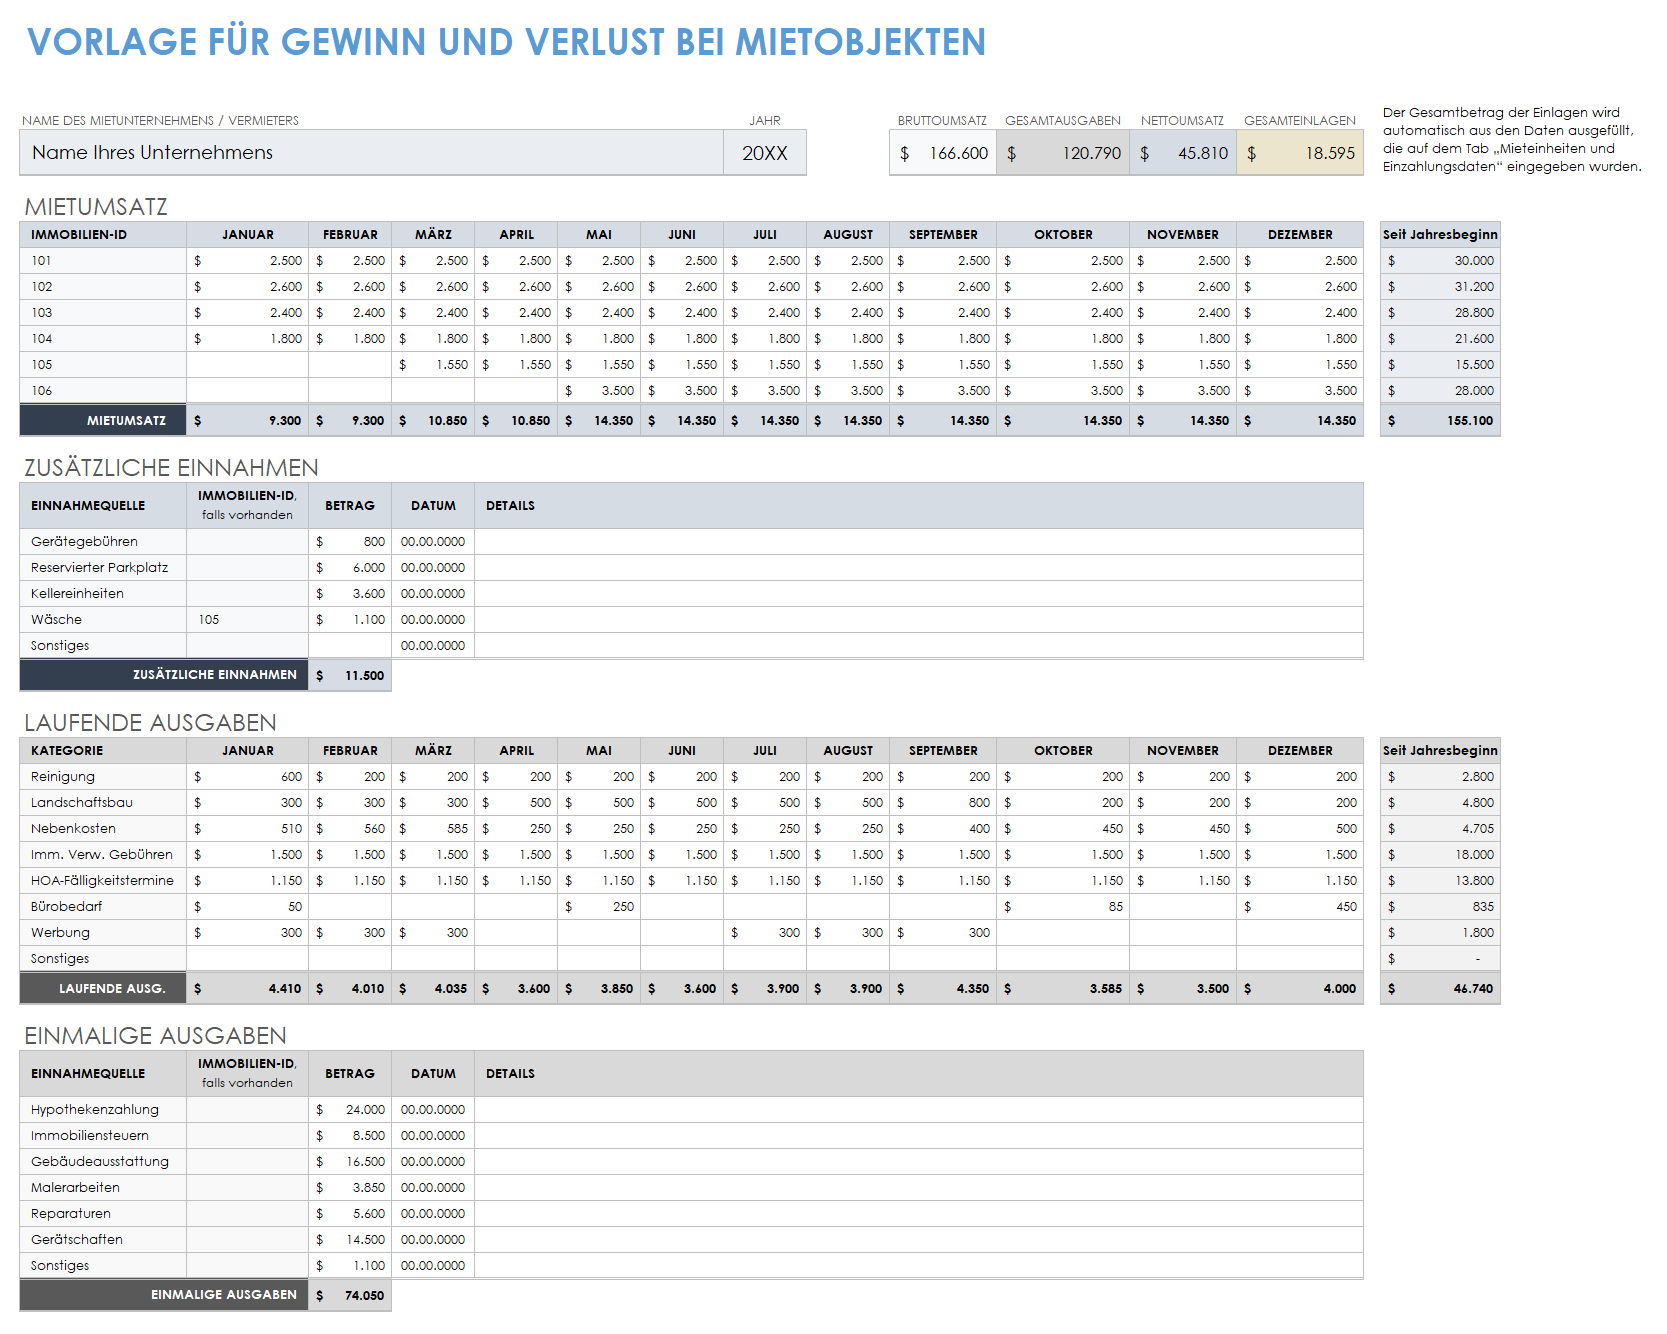Select the property ID 106 row label

point(103,391)
